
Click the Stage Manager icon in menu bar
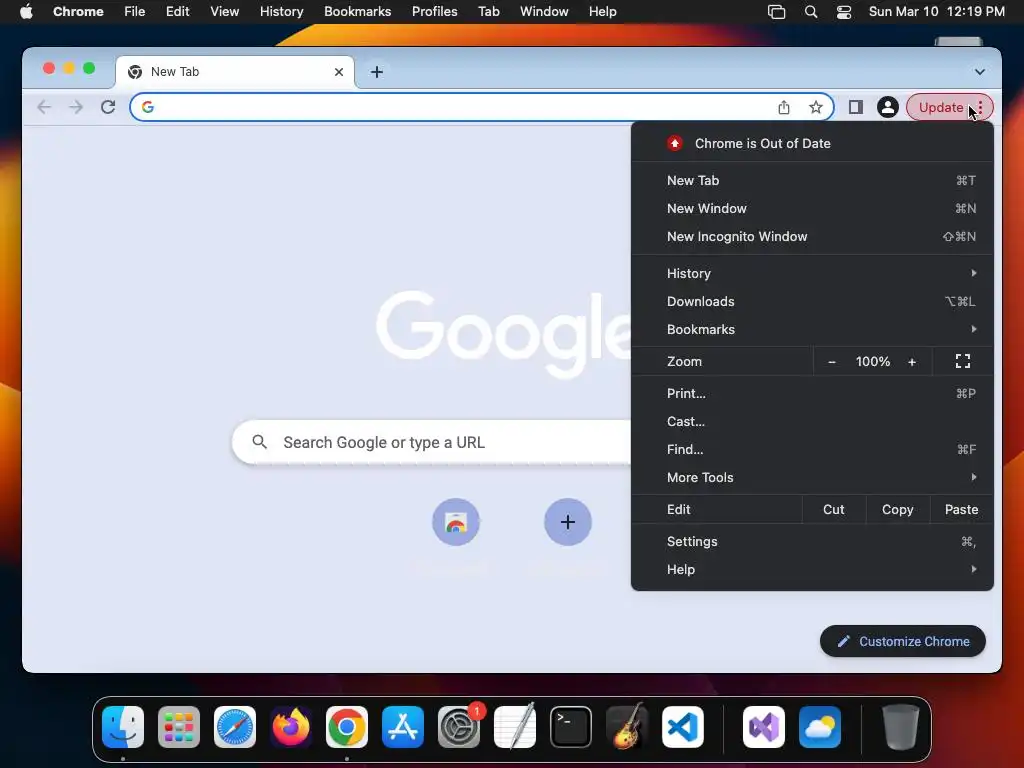coord(776,12)
